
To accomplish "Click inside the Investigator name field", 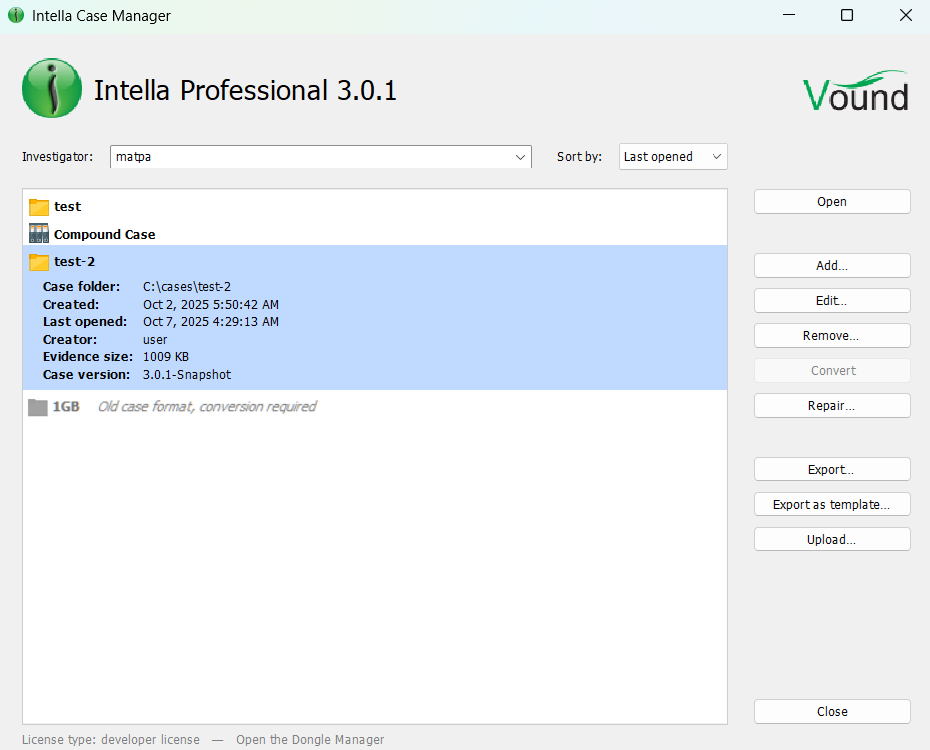I will (x=310, y=157).
